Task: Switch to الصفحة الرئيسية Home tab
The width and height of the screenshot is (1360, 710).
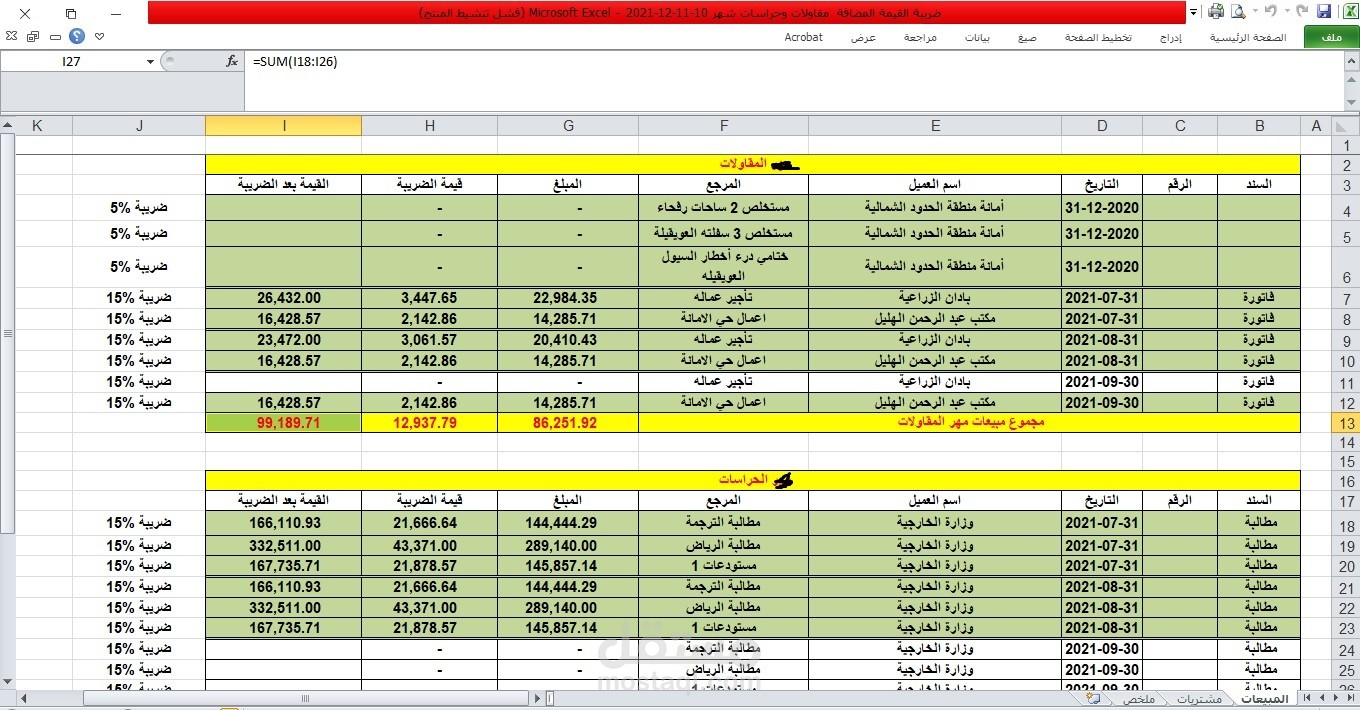Action: click(x=1248, y=37)
